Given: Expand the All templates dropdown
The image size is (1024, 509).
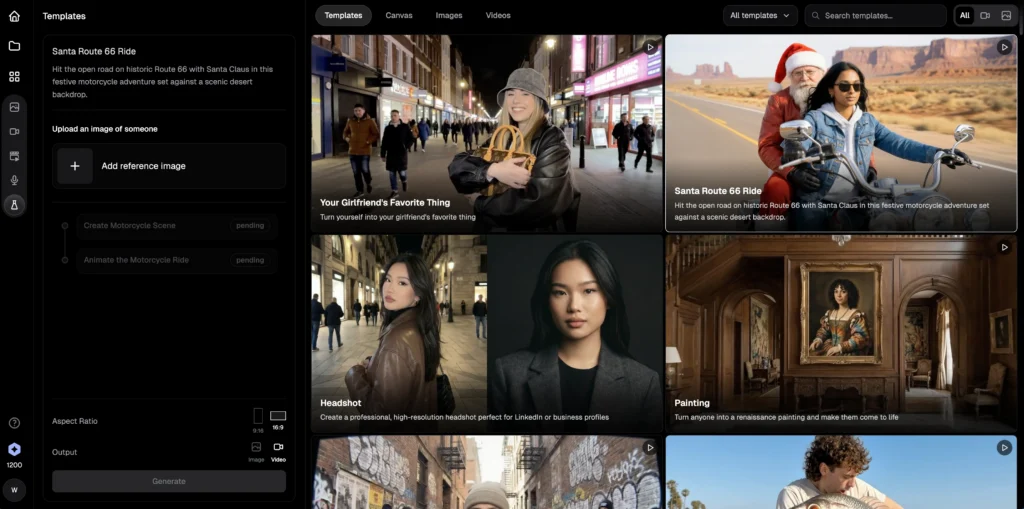Looking at the screenshot, I should pos(761,16).
